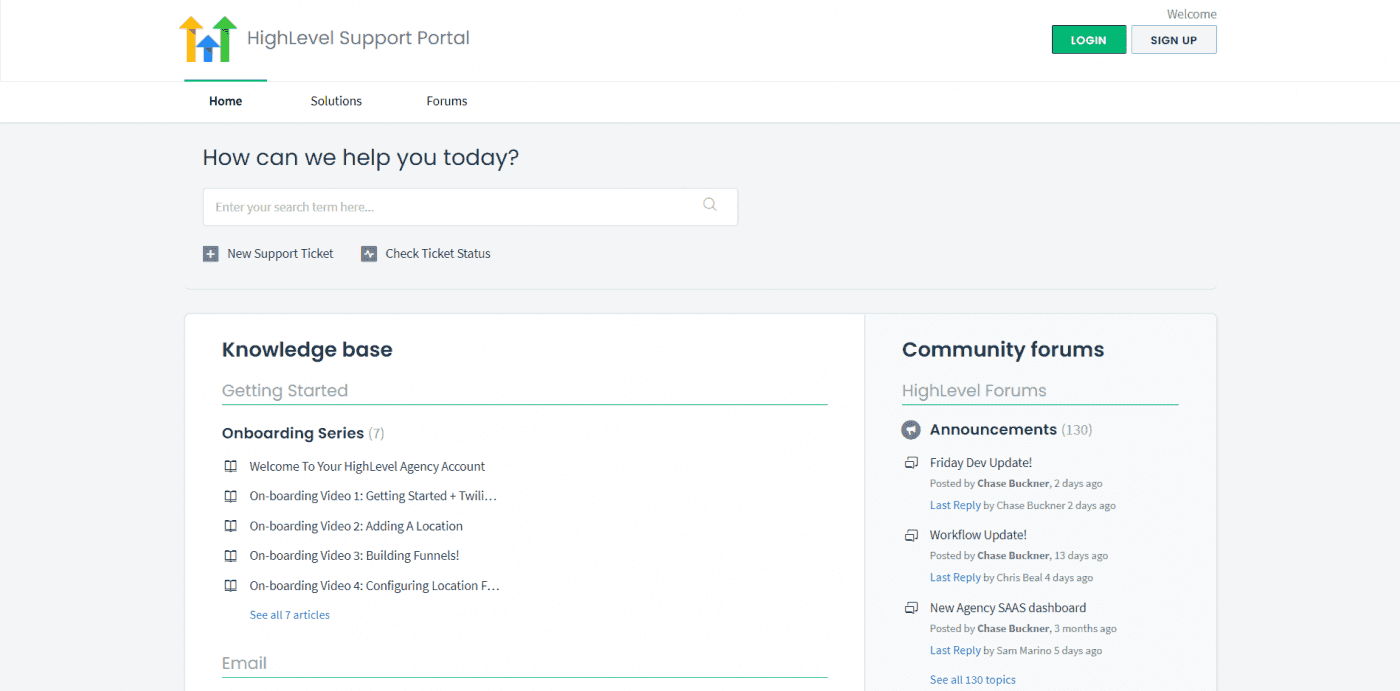Image resolution: width=1400 pixels, height=691 pixels.
Task: Click discussion icon next to Friday Dev Update!
Action: (x=911, y=463)
